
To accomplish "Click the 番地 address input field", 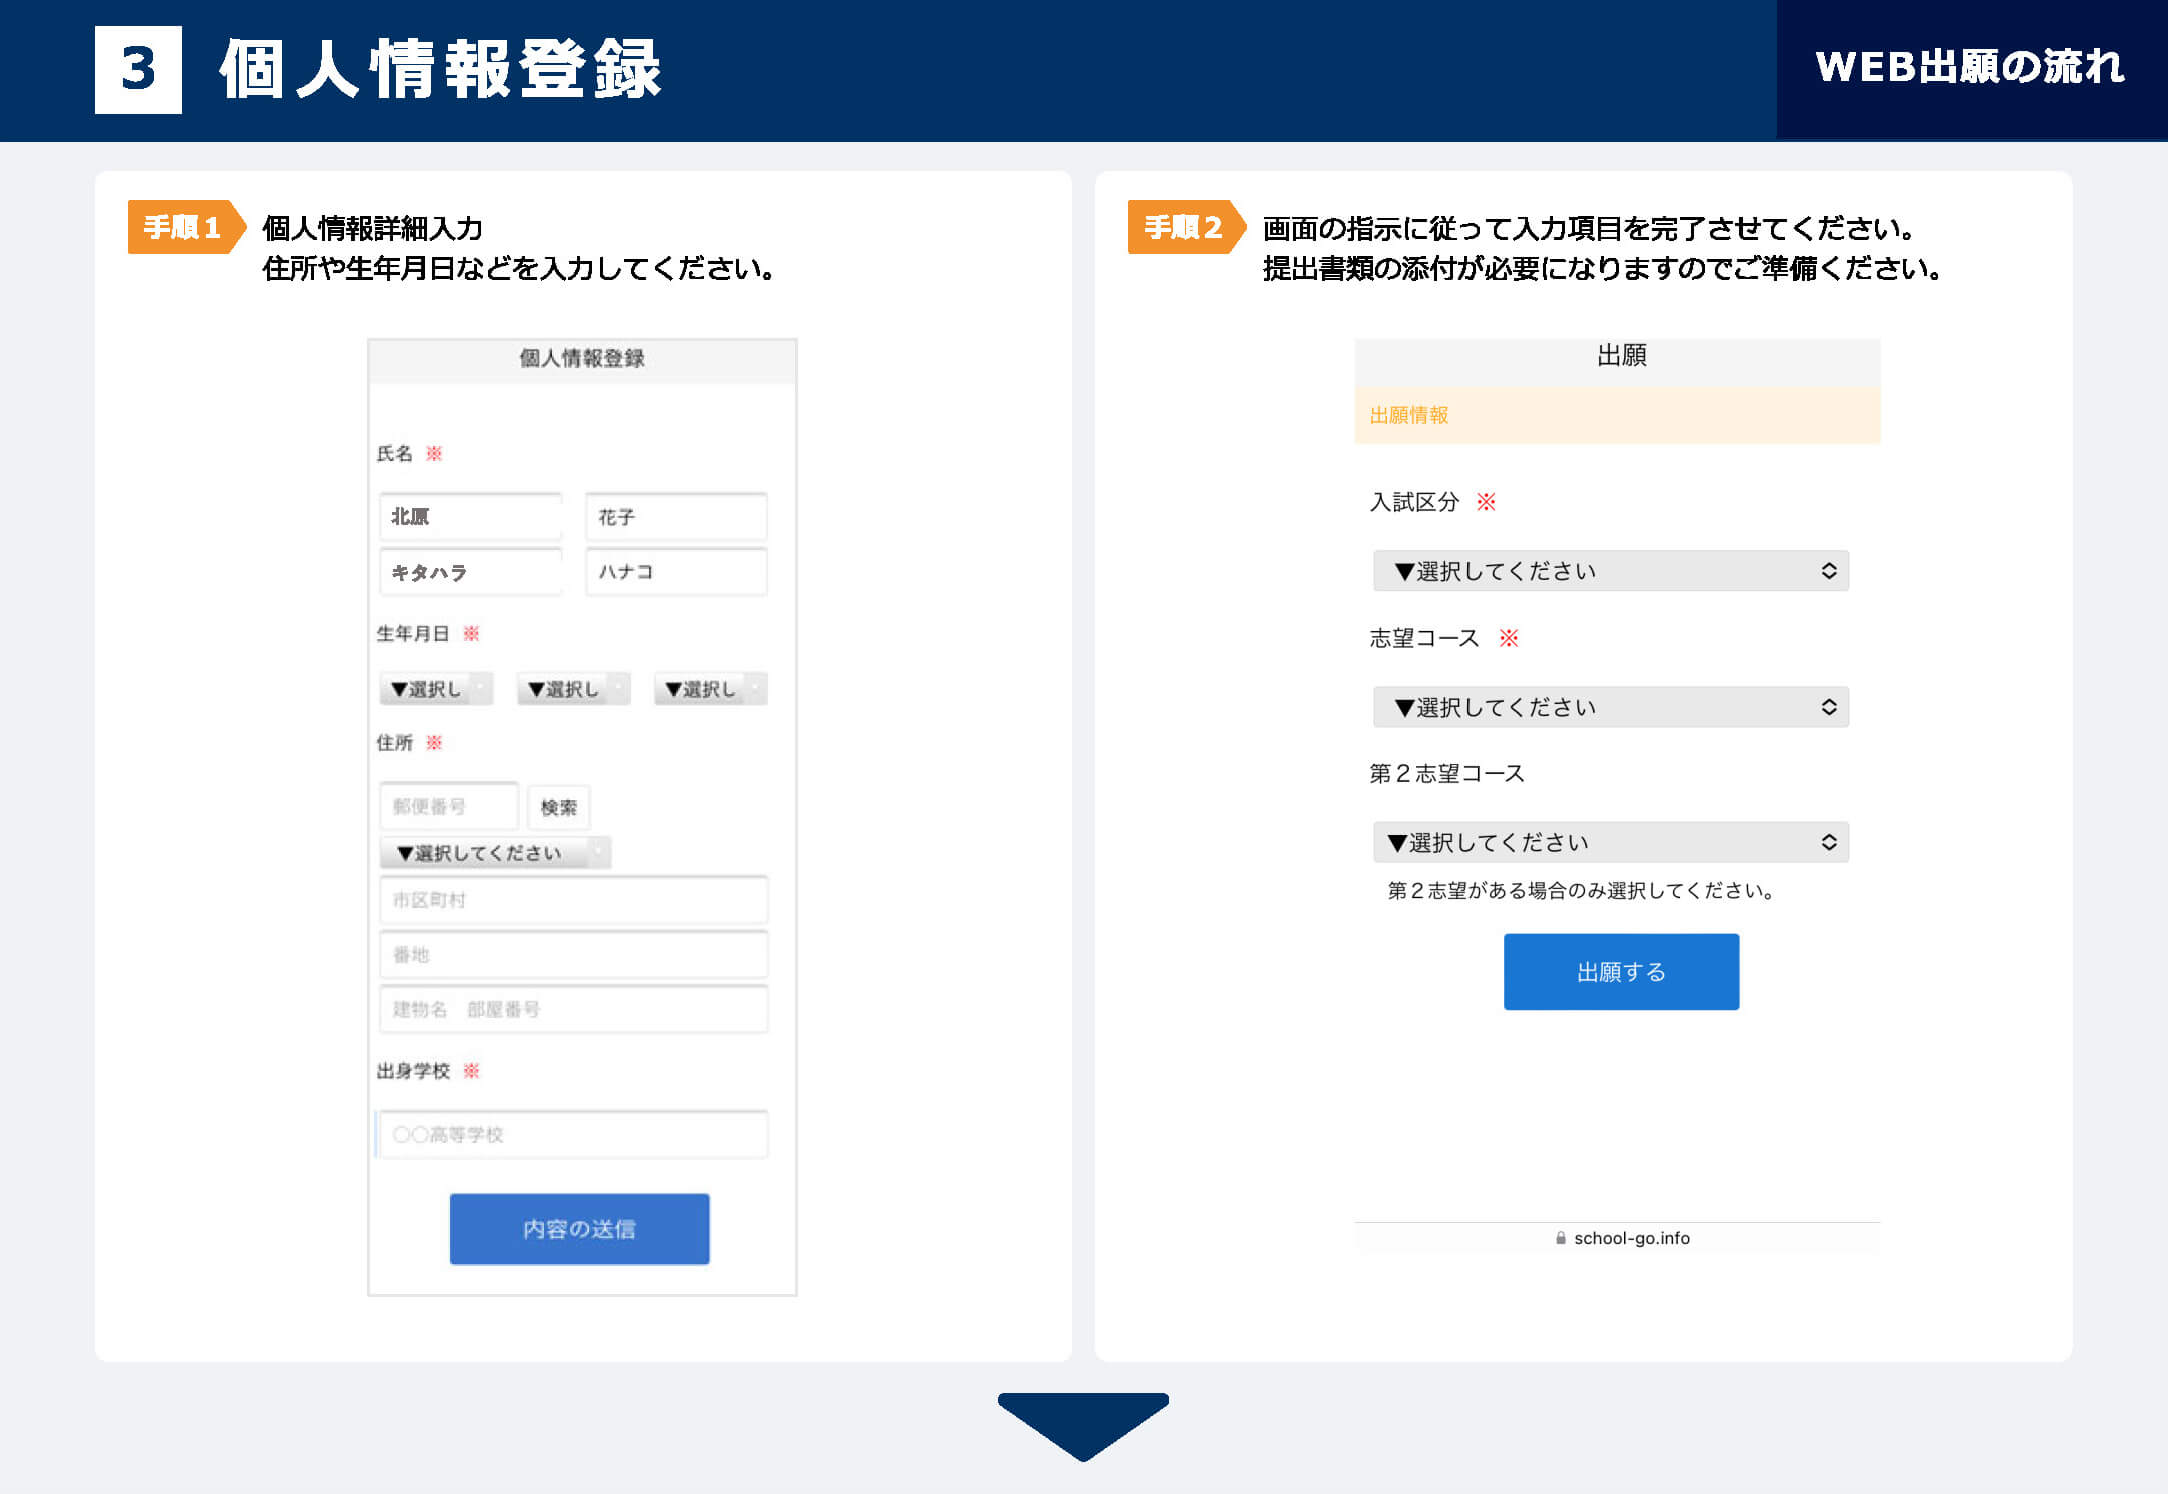I will coord(573,954).
